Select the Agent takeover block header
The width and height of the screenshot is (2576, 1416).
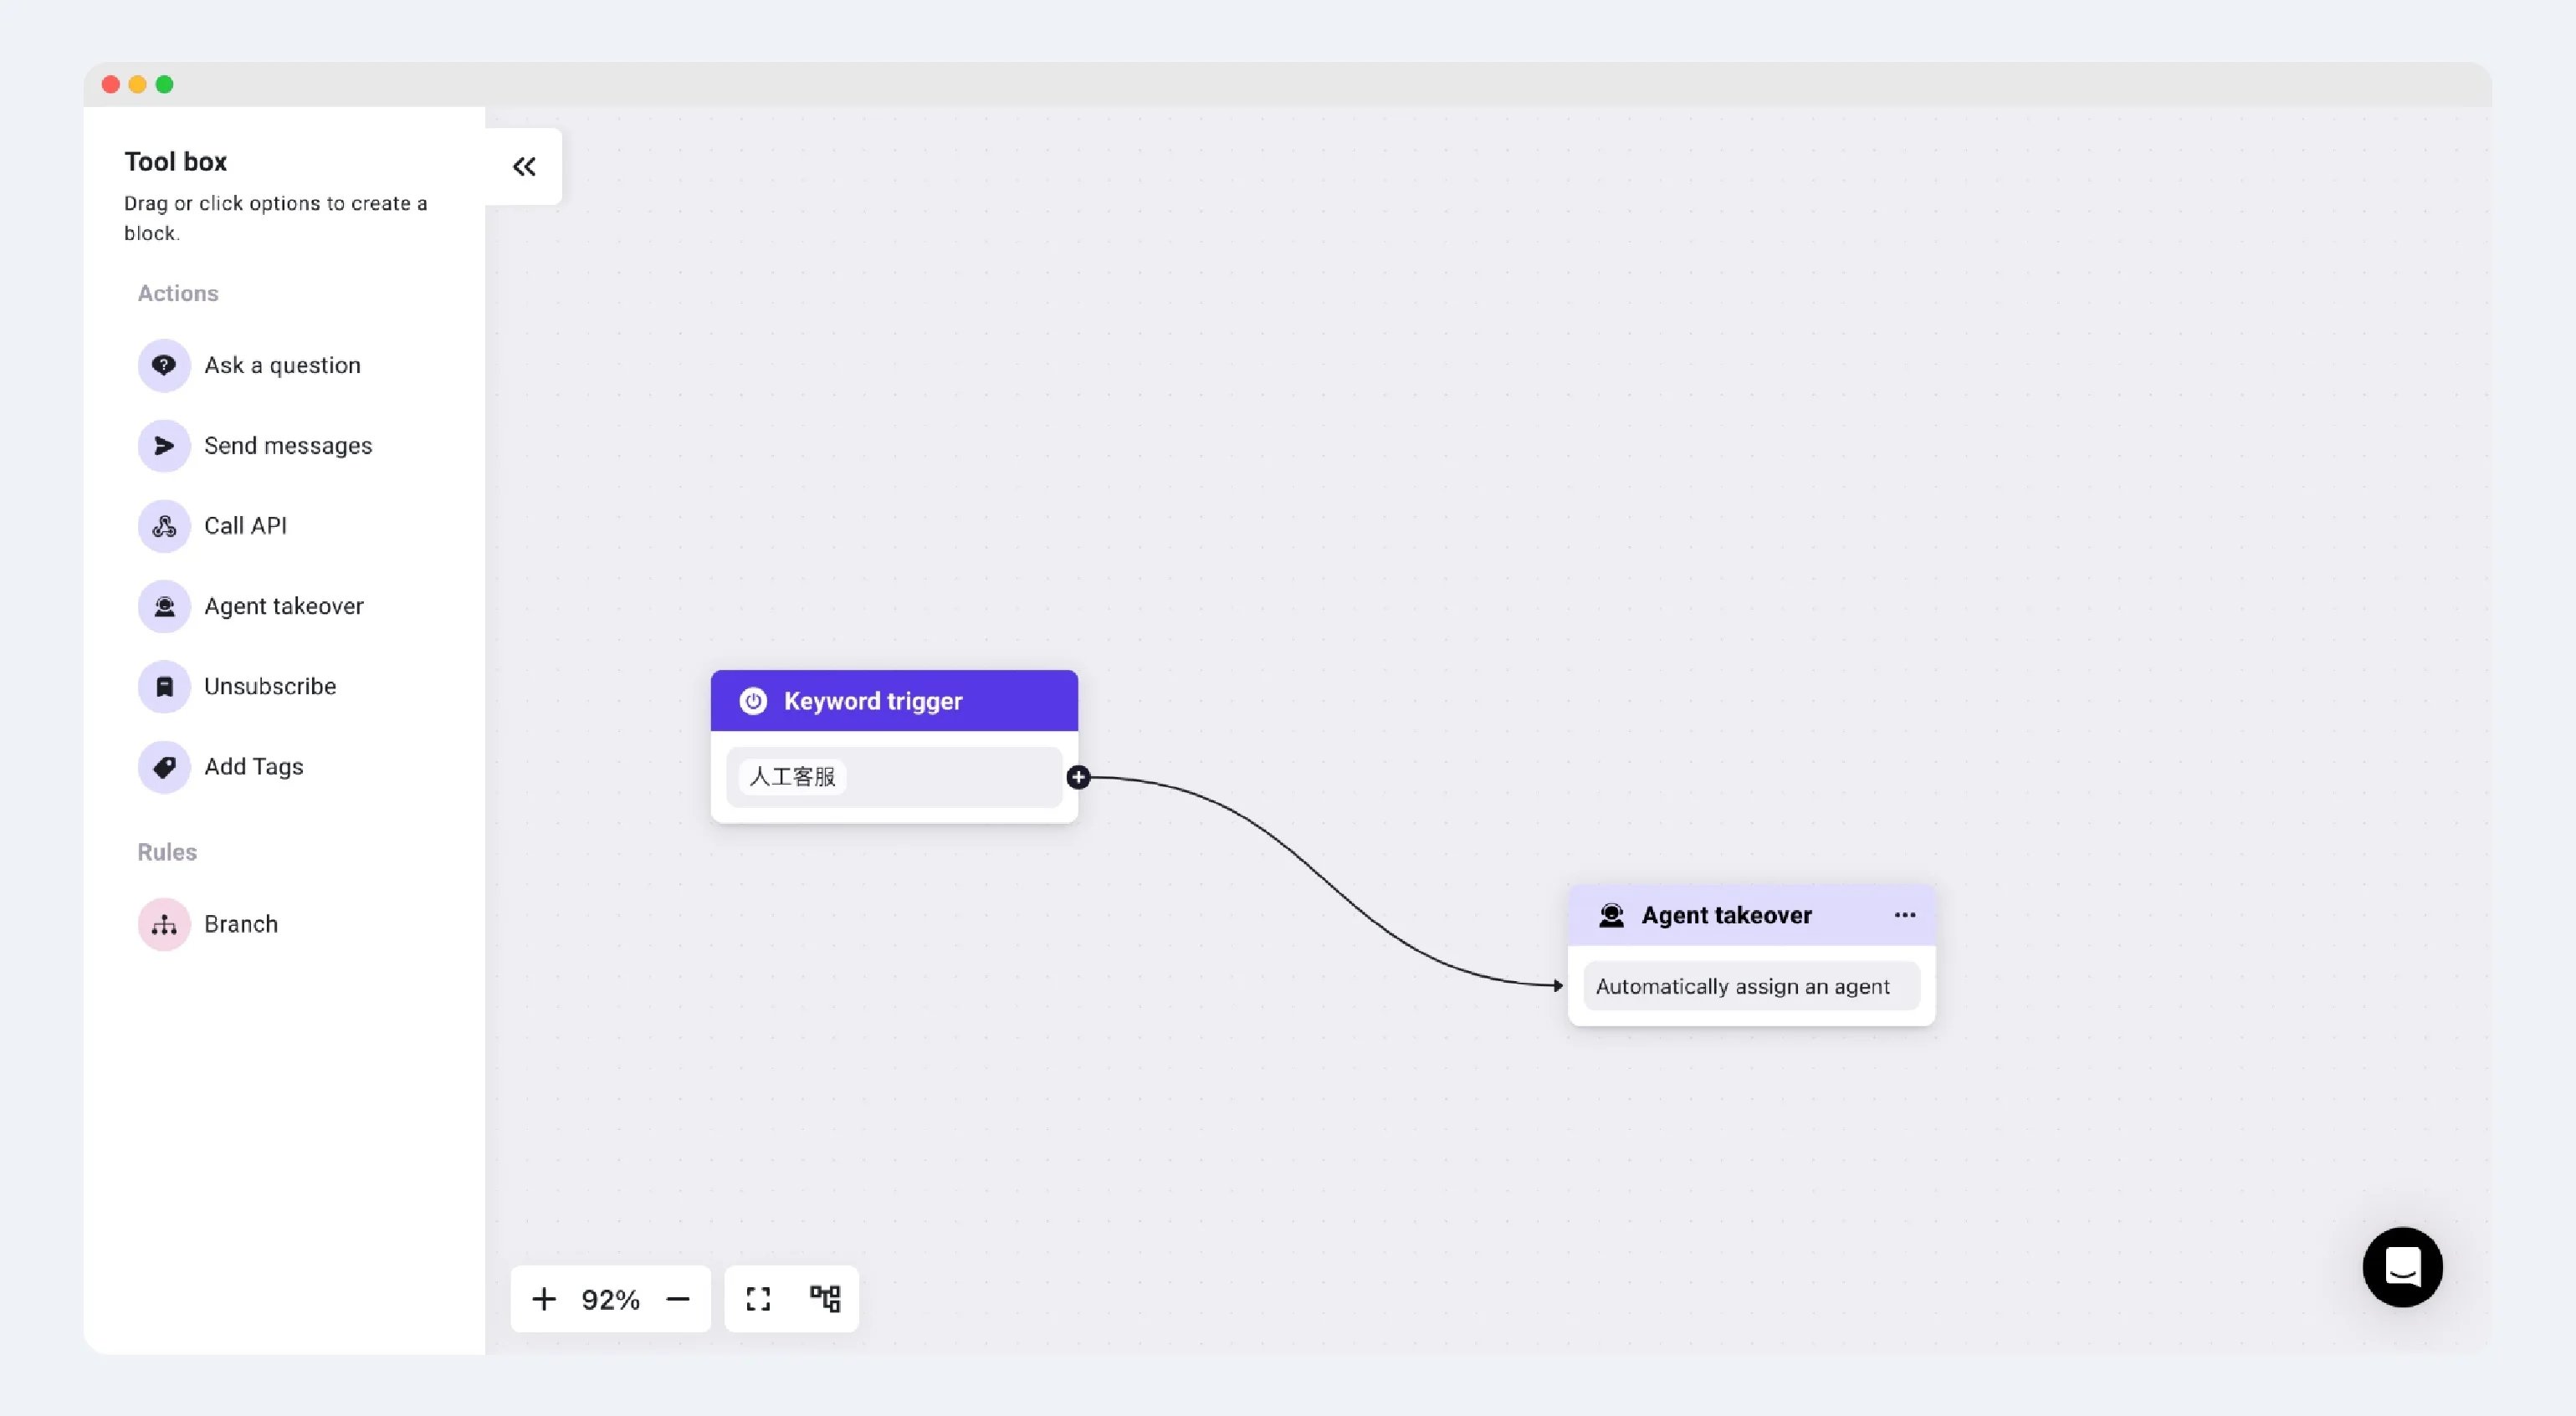[x=1751, y=915]
